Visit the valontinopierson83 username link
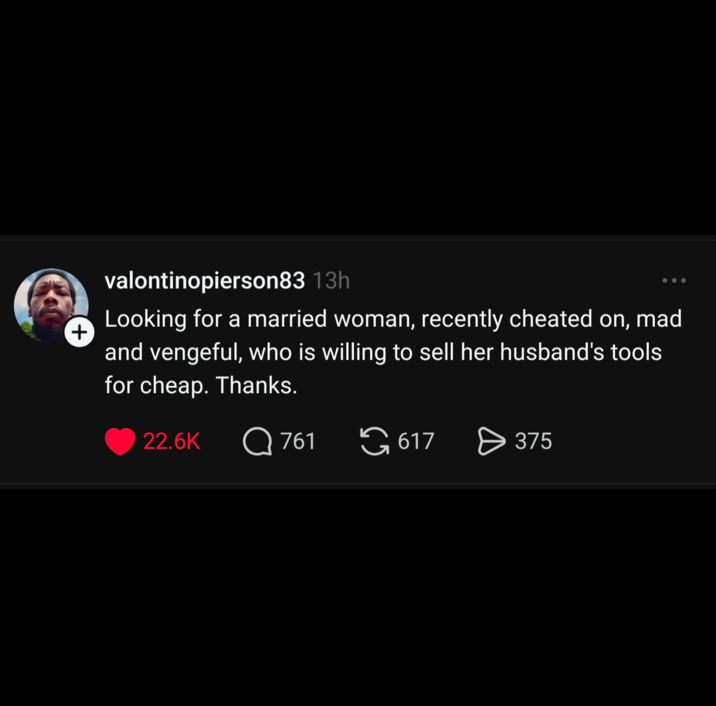716x706 pixels. click(204, 280)
